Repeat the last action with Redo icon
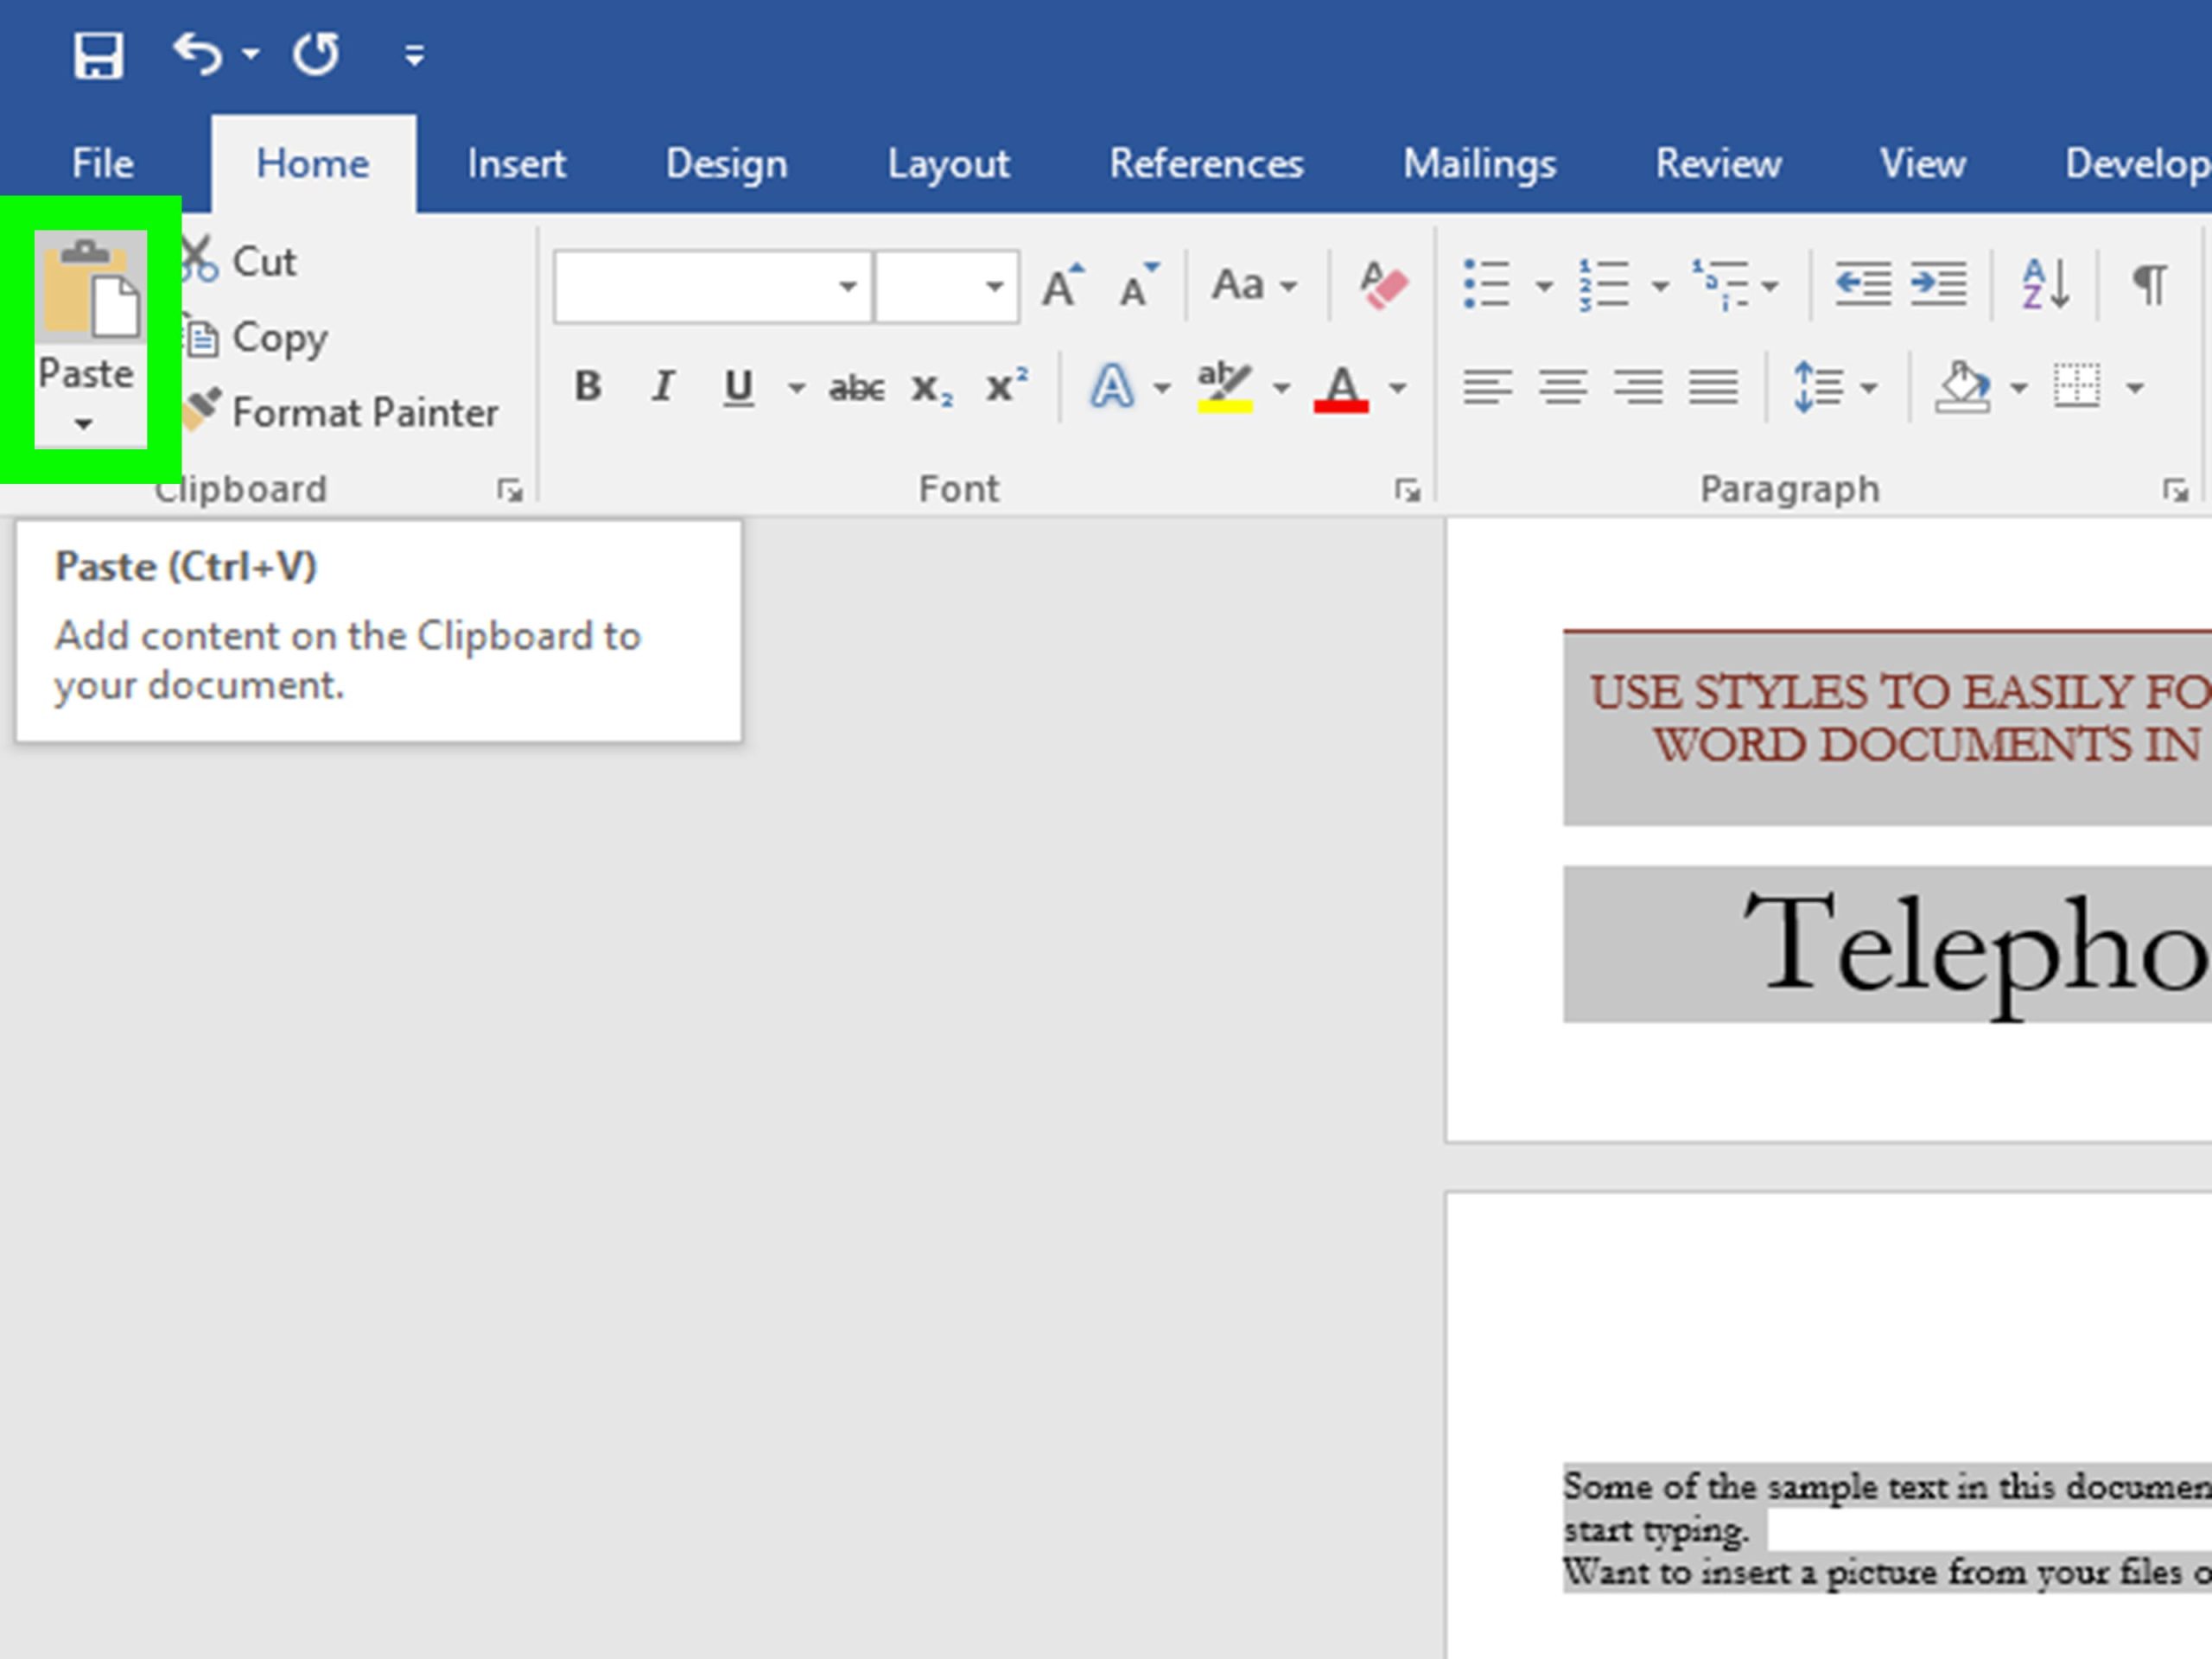Screen dimensions: 2212x1659 point(316,54)
